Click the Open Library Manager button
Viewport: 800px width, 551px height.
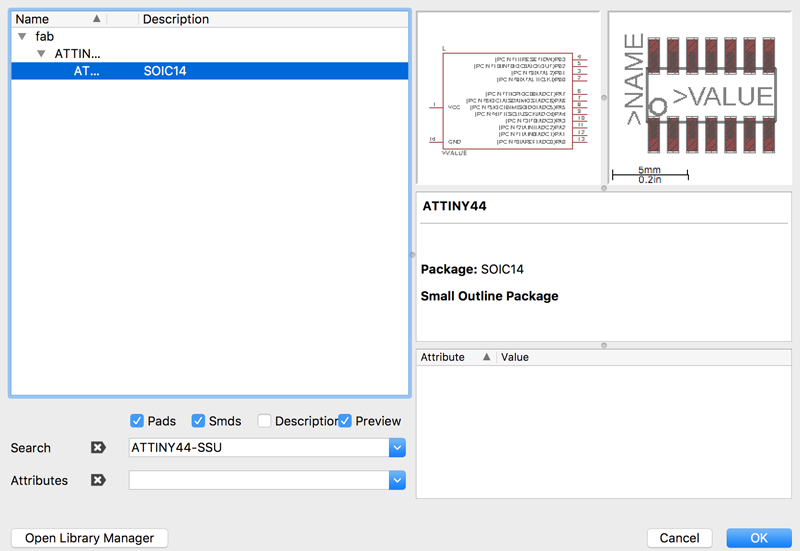coord(89,538)
